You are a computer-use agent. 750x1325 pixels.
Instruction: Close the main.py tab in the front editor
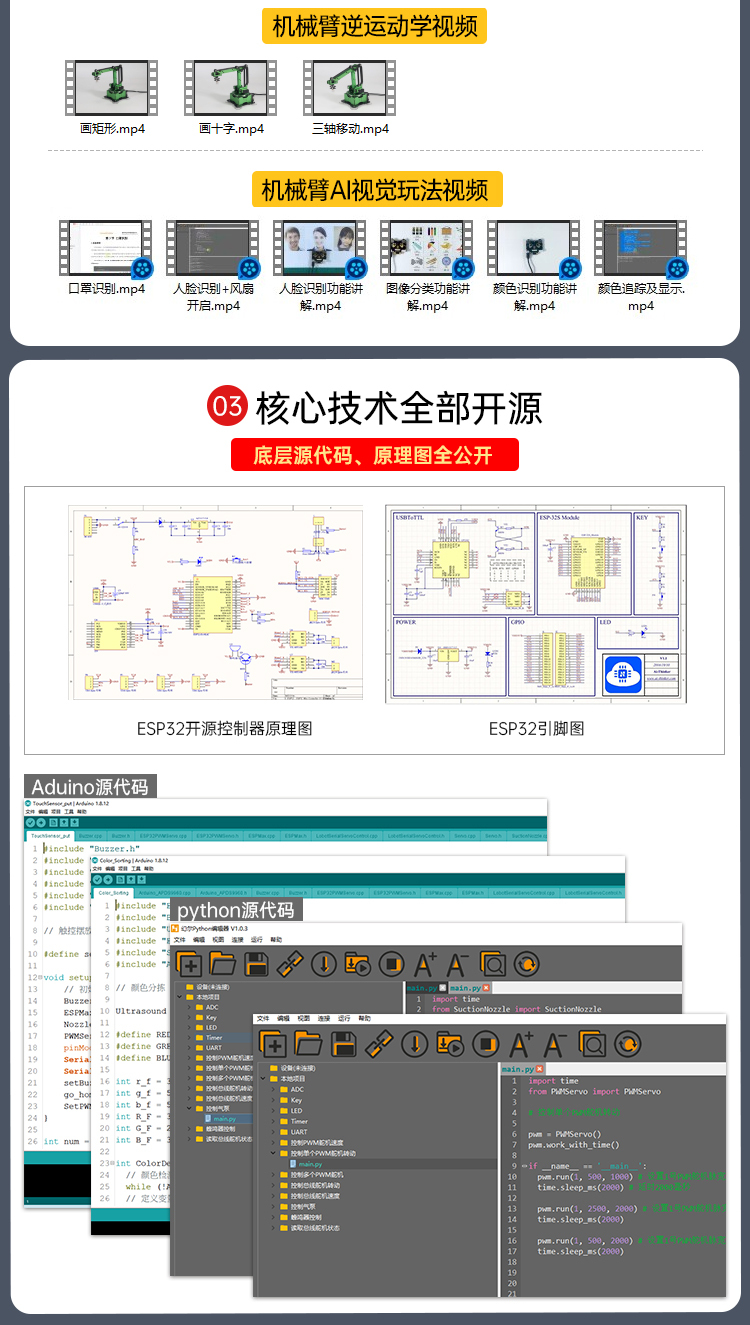(x=540, y=1069)
